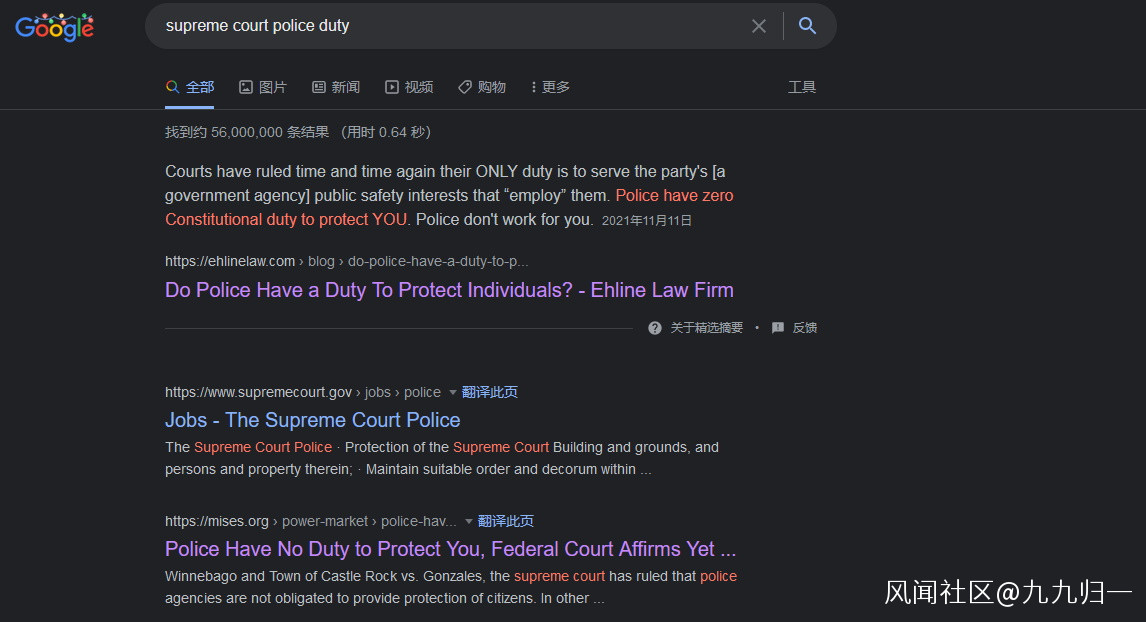The height and width of the screenshot is (622, 1146).
Task: Open the 关于精选摘要 link
Action: coord(706,328)
